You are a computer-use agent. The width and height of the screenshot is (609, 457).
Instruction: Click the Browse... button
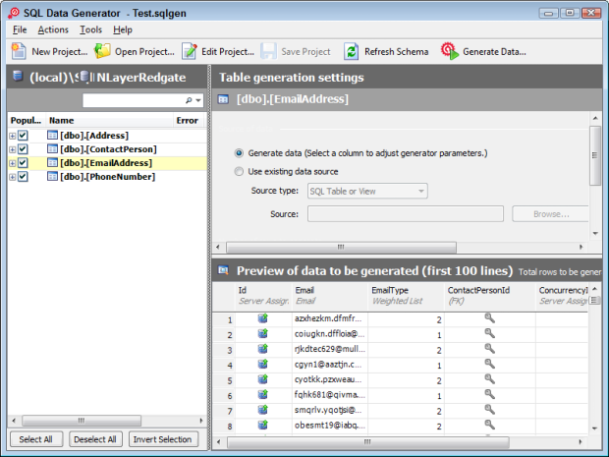(x=551, y=214)
